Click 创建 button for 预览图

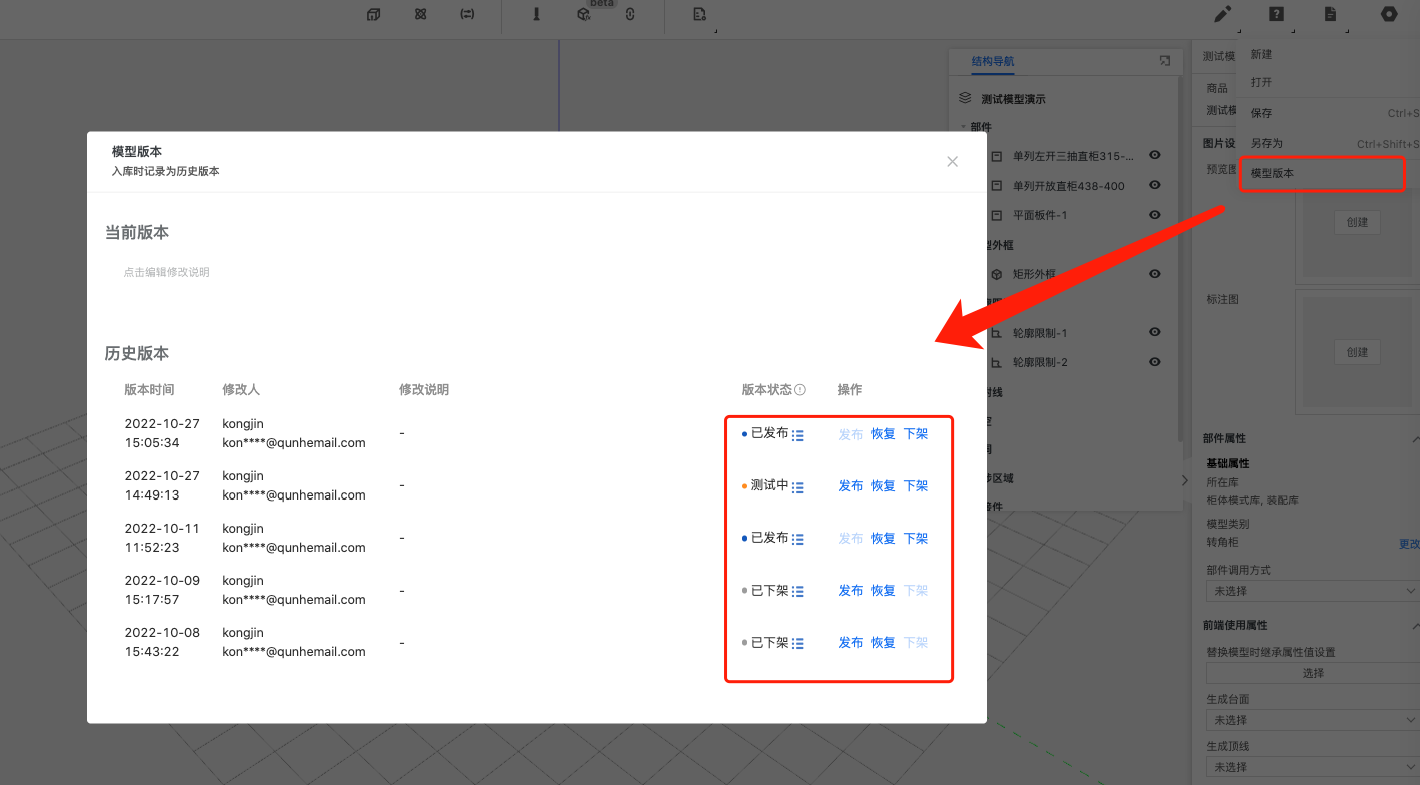point(1357,222)
